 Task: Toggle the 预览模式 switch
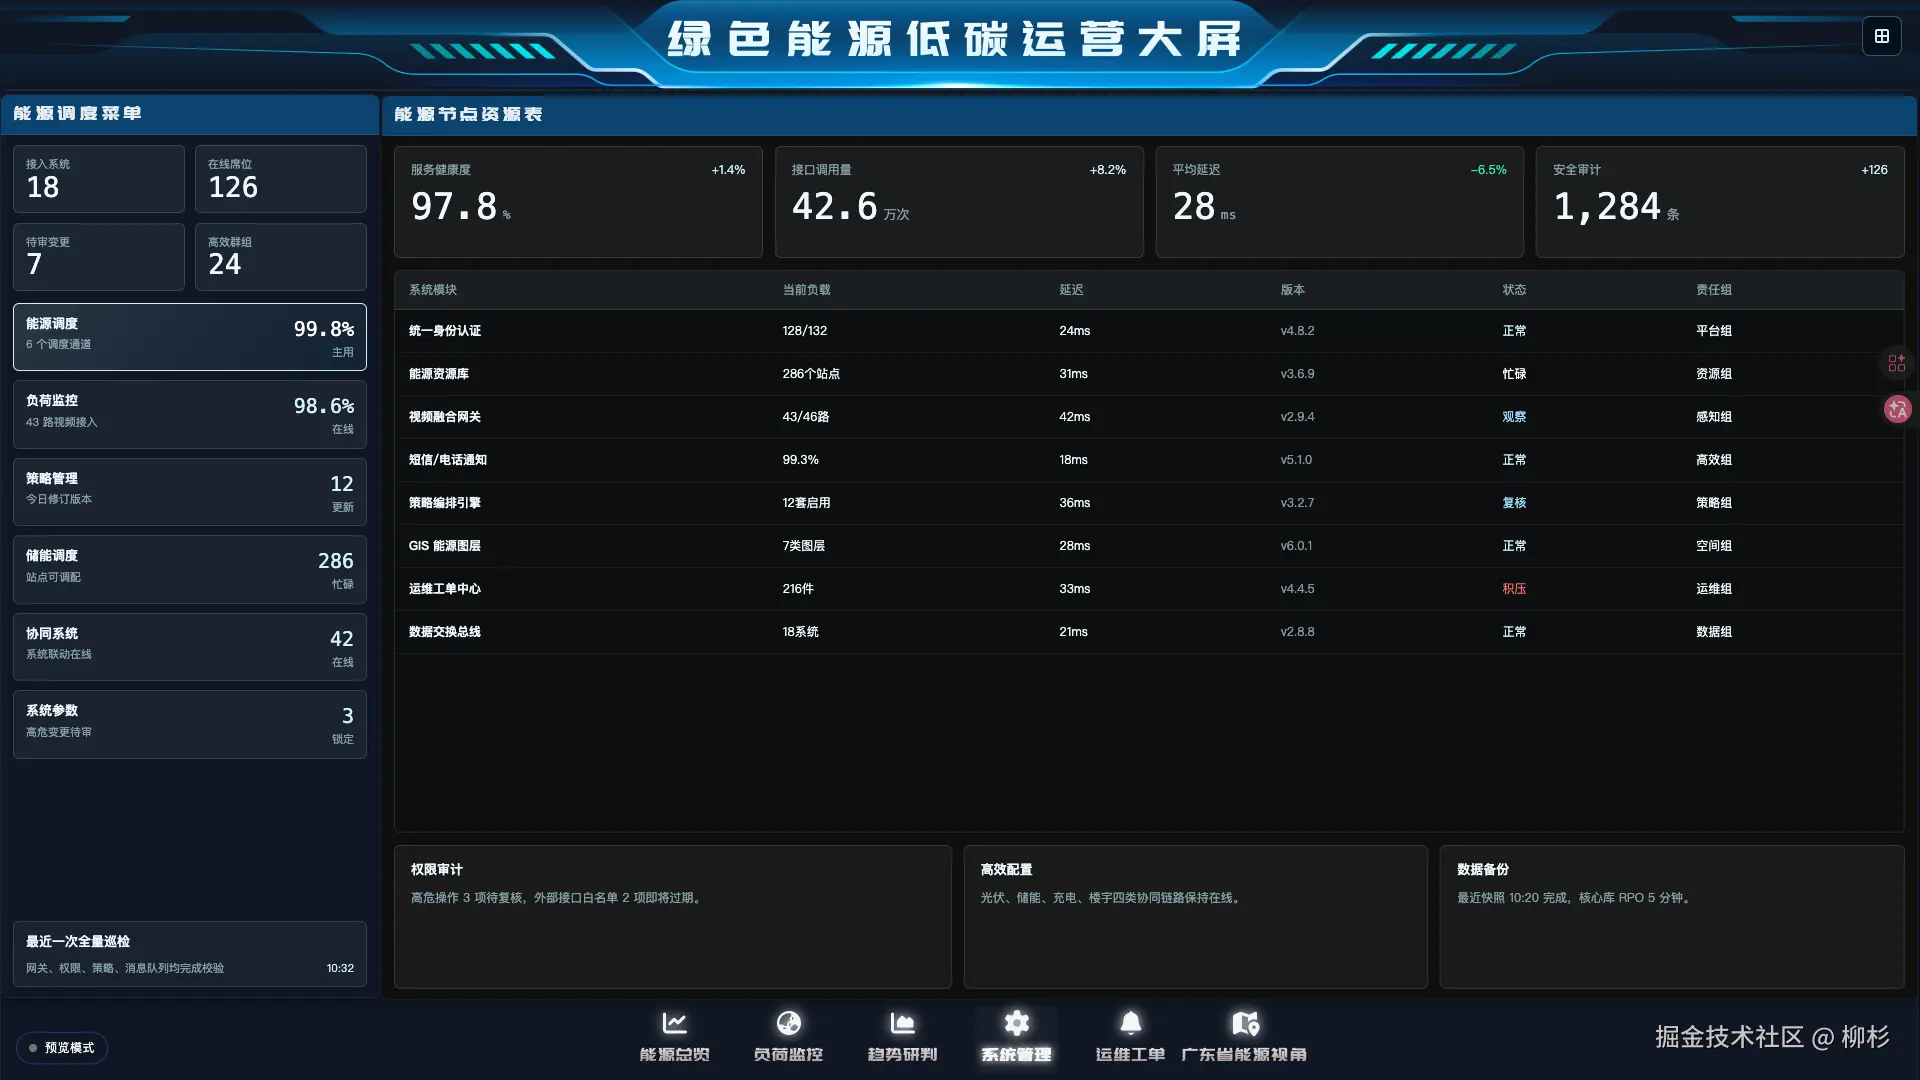pos(62,1048)
